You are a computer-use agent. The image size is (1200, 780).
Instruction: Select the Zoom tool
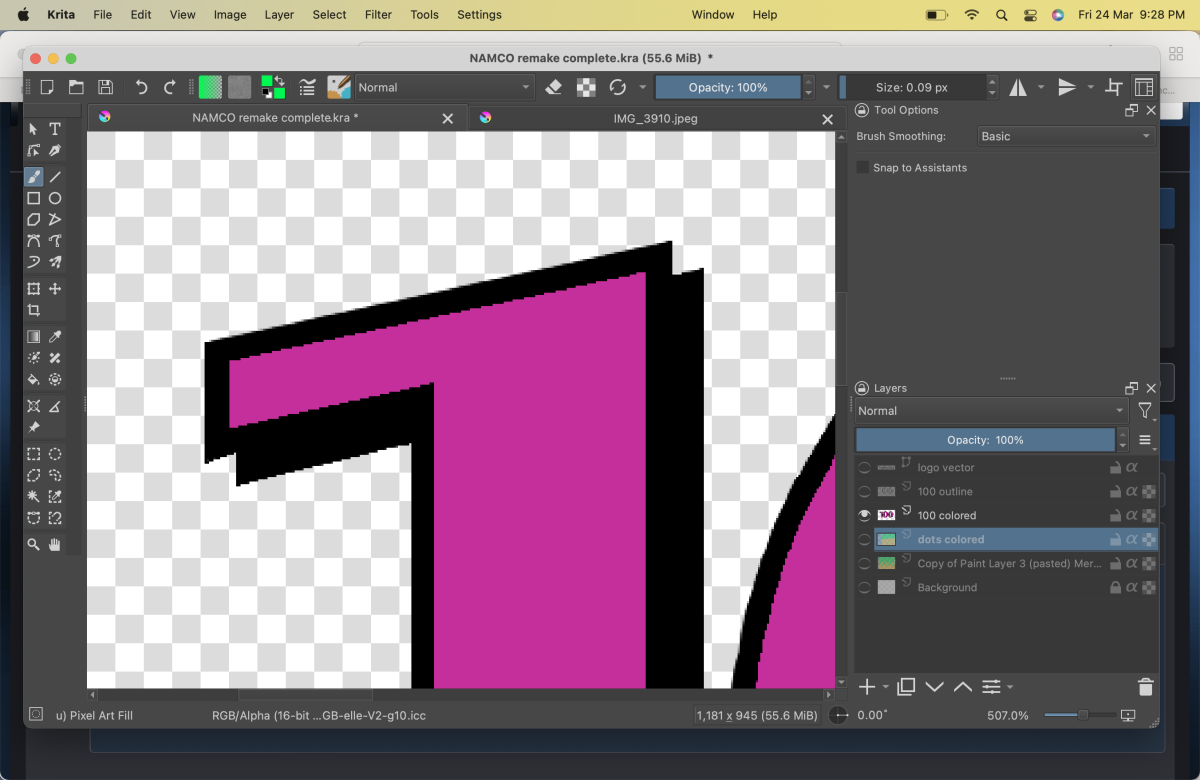point(34,544)
